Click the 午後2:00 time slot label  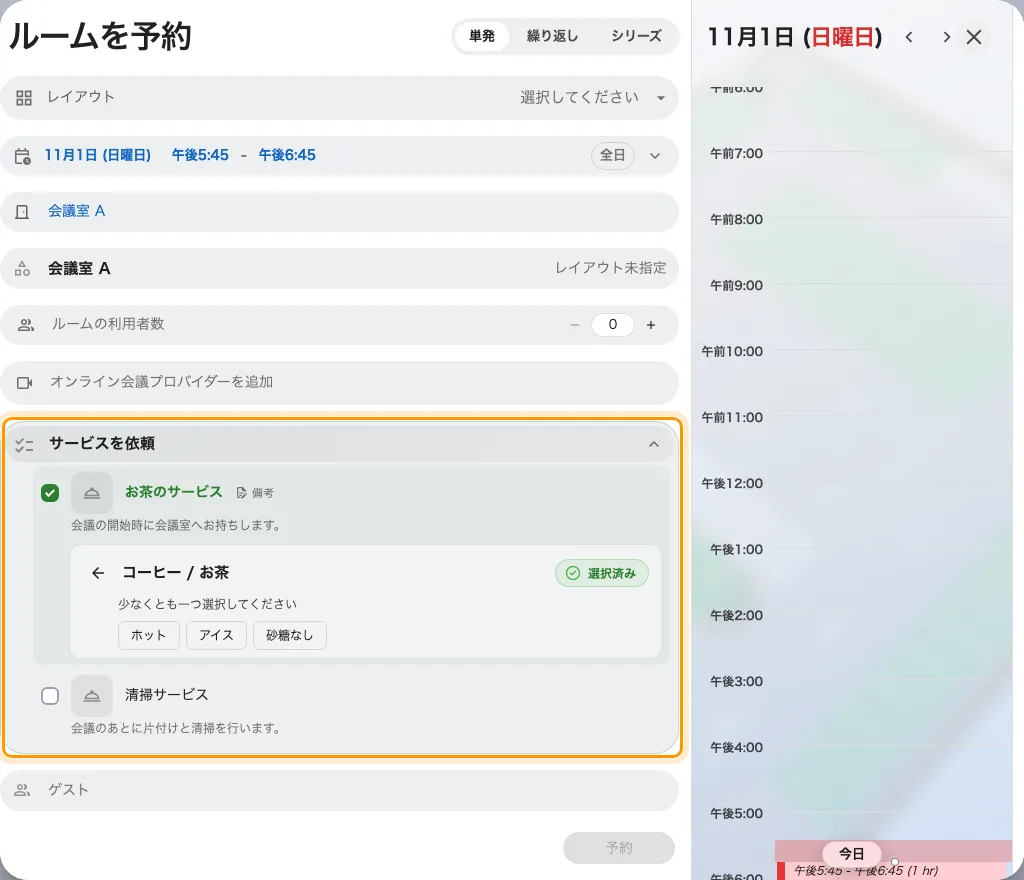pyautogui.click(x=737, y=616)
